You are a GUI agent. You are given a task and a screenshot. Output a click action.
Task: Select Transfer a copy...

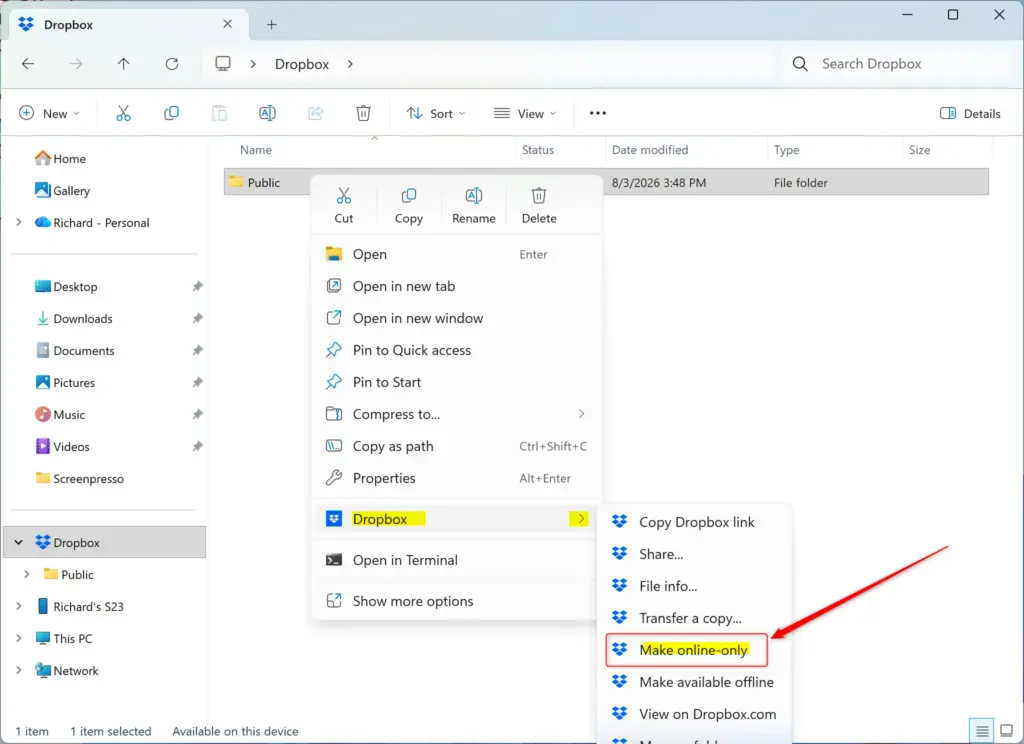694,618
